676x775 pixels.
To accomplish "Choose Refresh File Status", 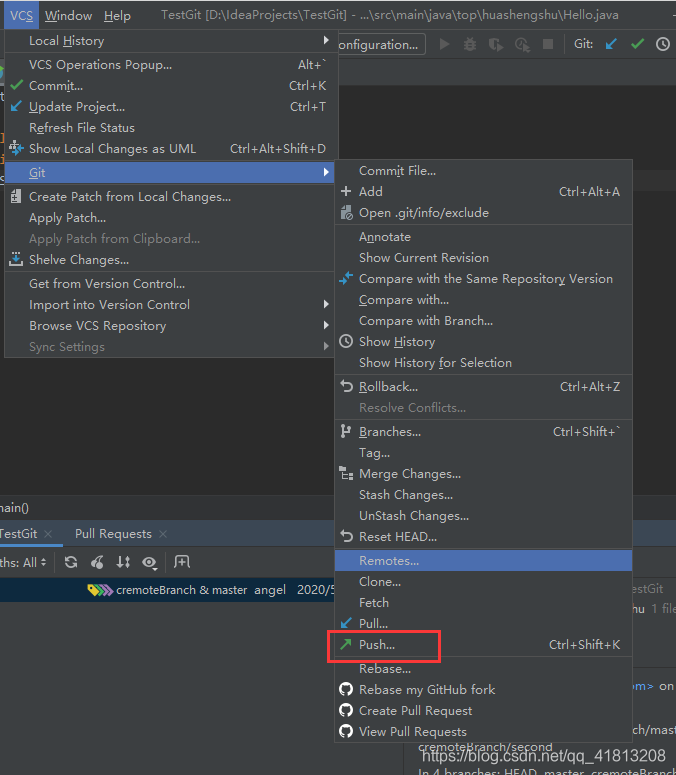I will tap(169, 128).
